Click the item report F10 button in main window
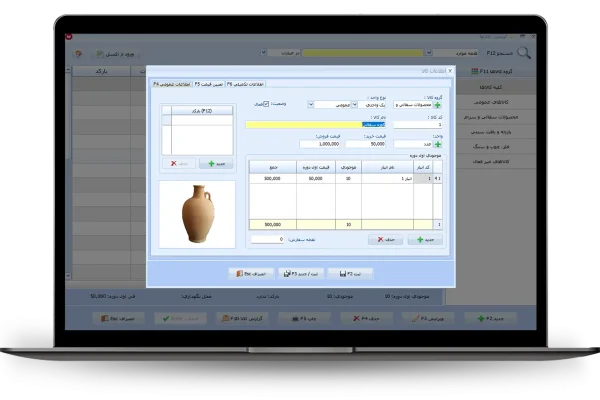Screen dimensions: 600x400 click(242, 318)
